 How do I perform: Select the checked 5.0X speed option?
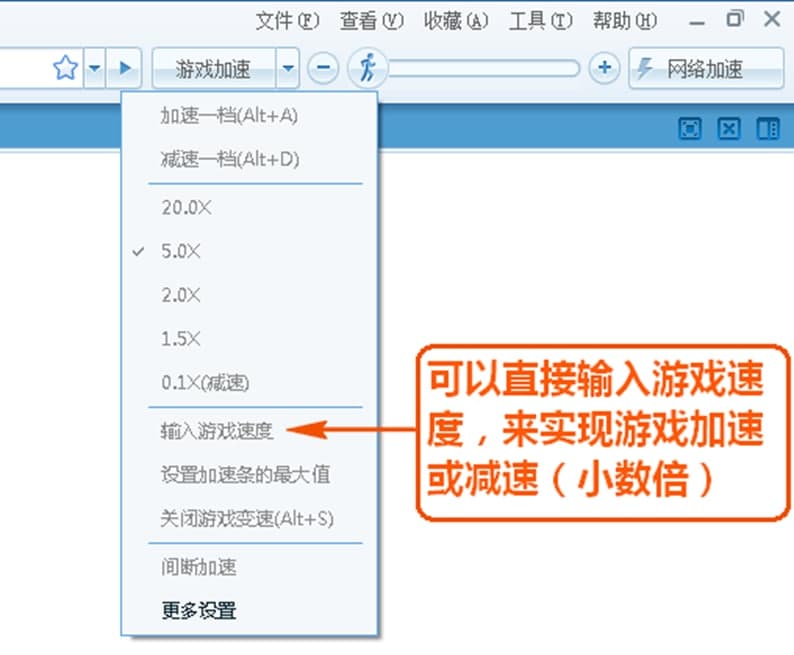[181, 252]
